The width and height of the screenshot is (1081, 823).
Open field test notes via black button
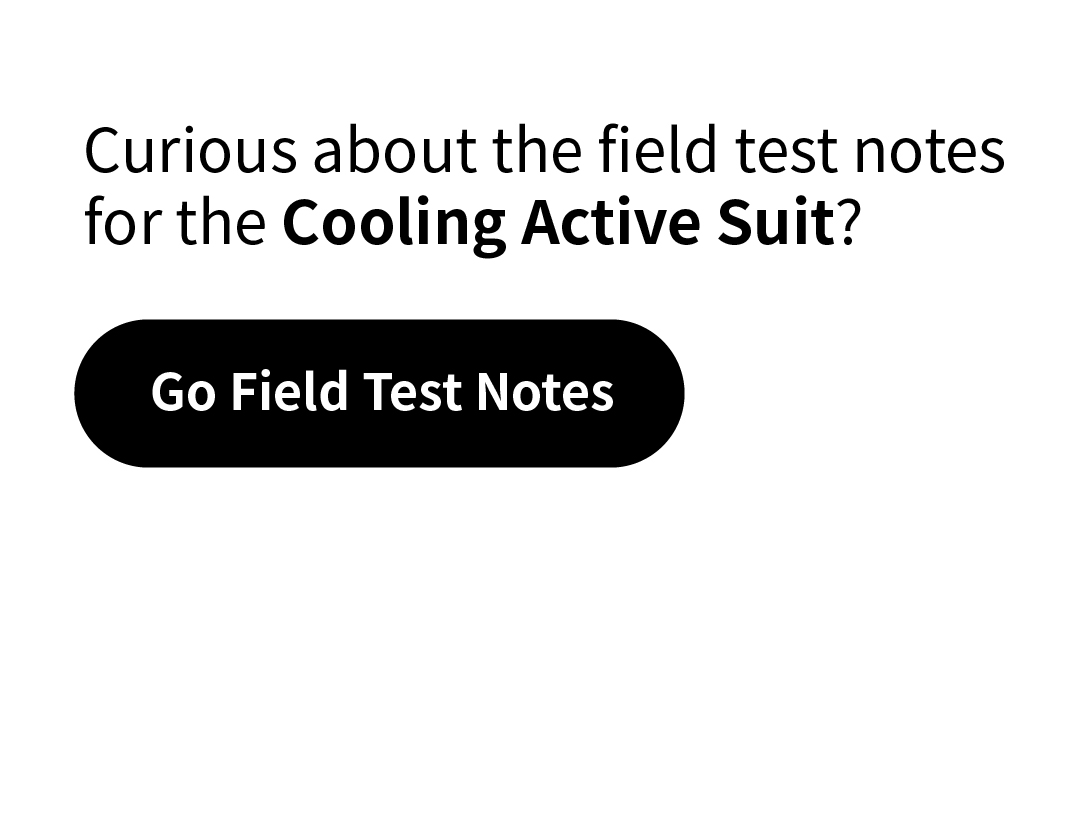[379, 393]
